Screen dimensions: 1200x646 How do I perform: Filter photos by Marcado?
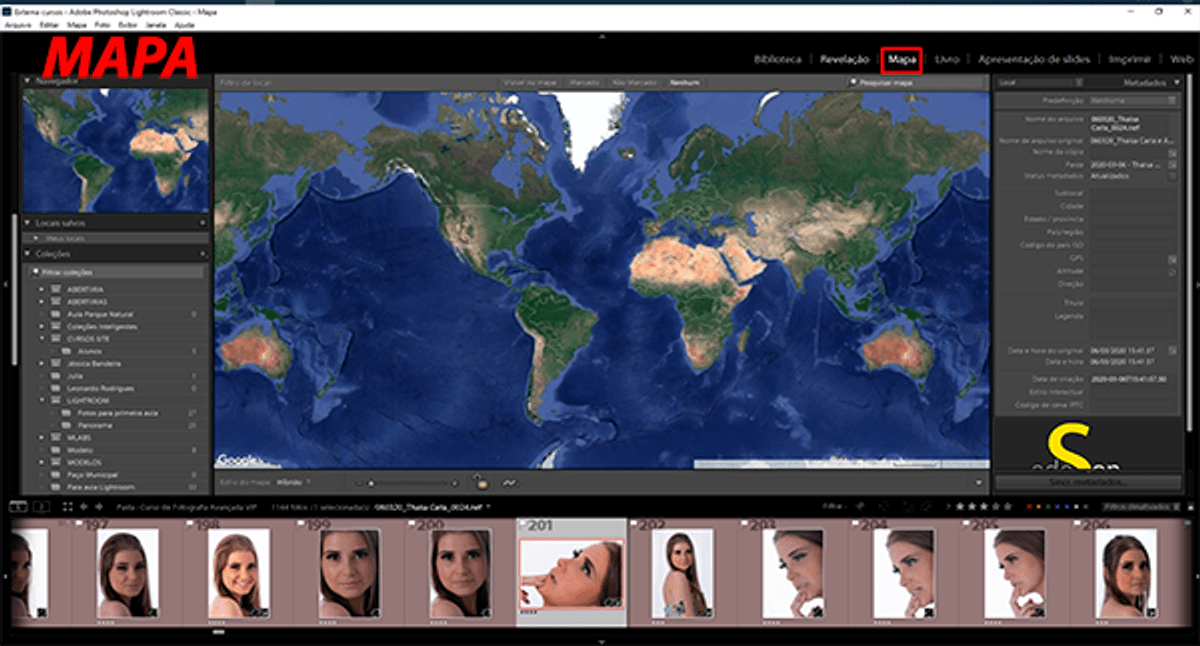(x=582, y=82)
